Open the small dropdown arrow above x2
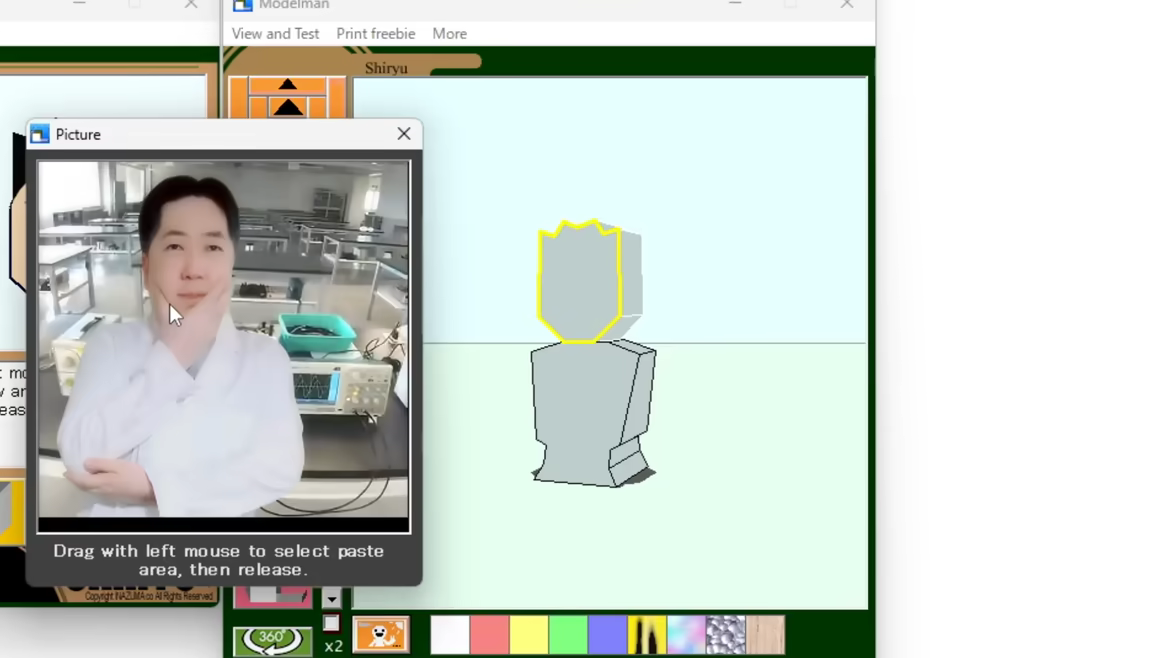This screenshot has height=658, width=1170. [331, 598]
